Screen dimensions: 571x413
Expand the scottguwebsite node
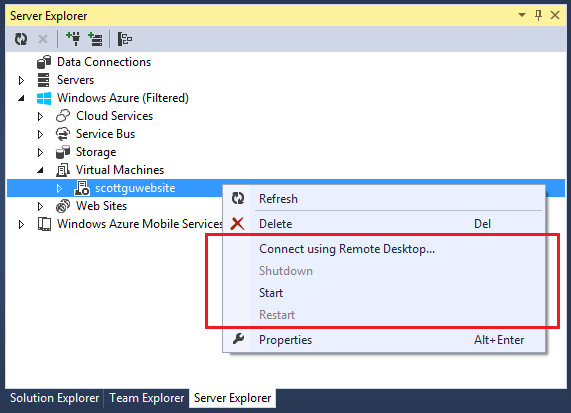pos(59,188)
